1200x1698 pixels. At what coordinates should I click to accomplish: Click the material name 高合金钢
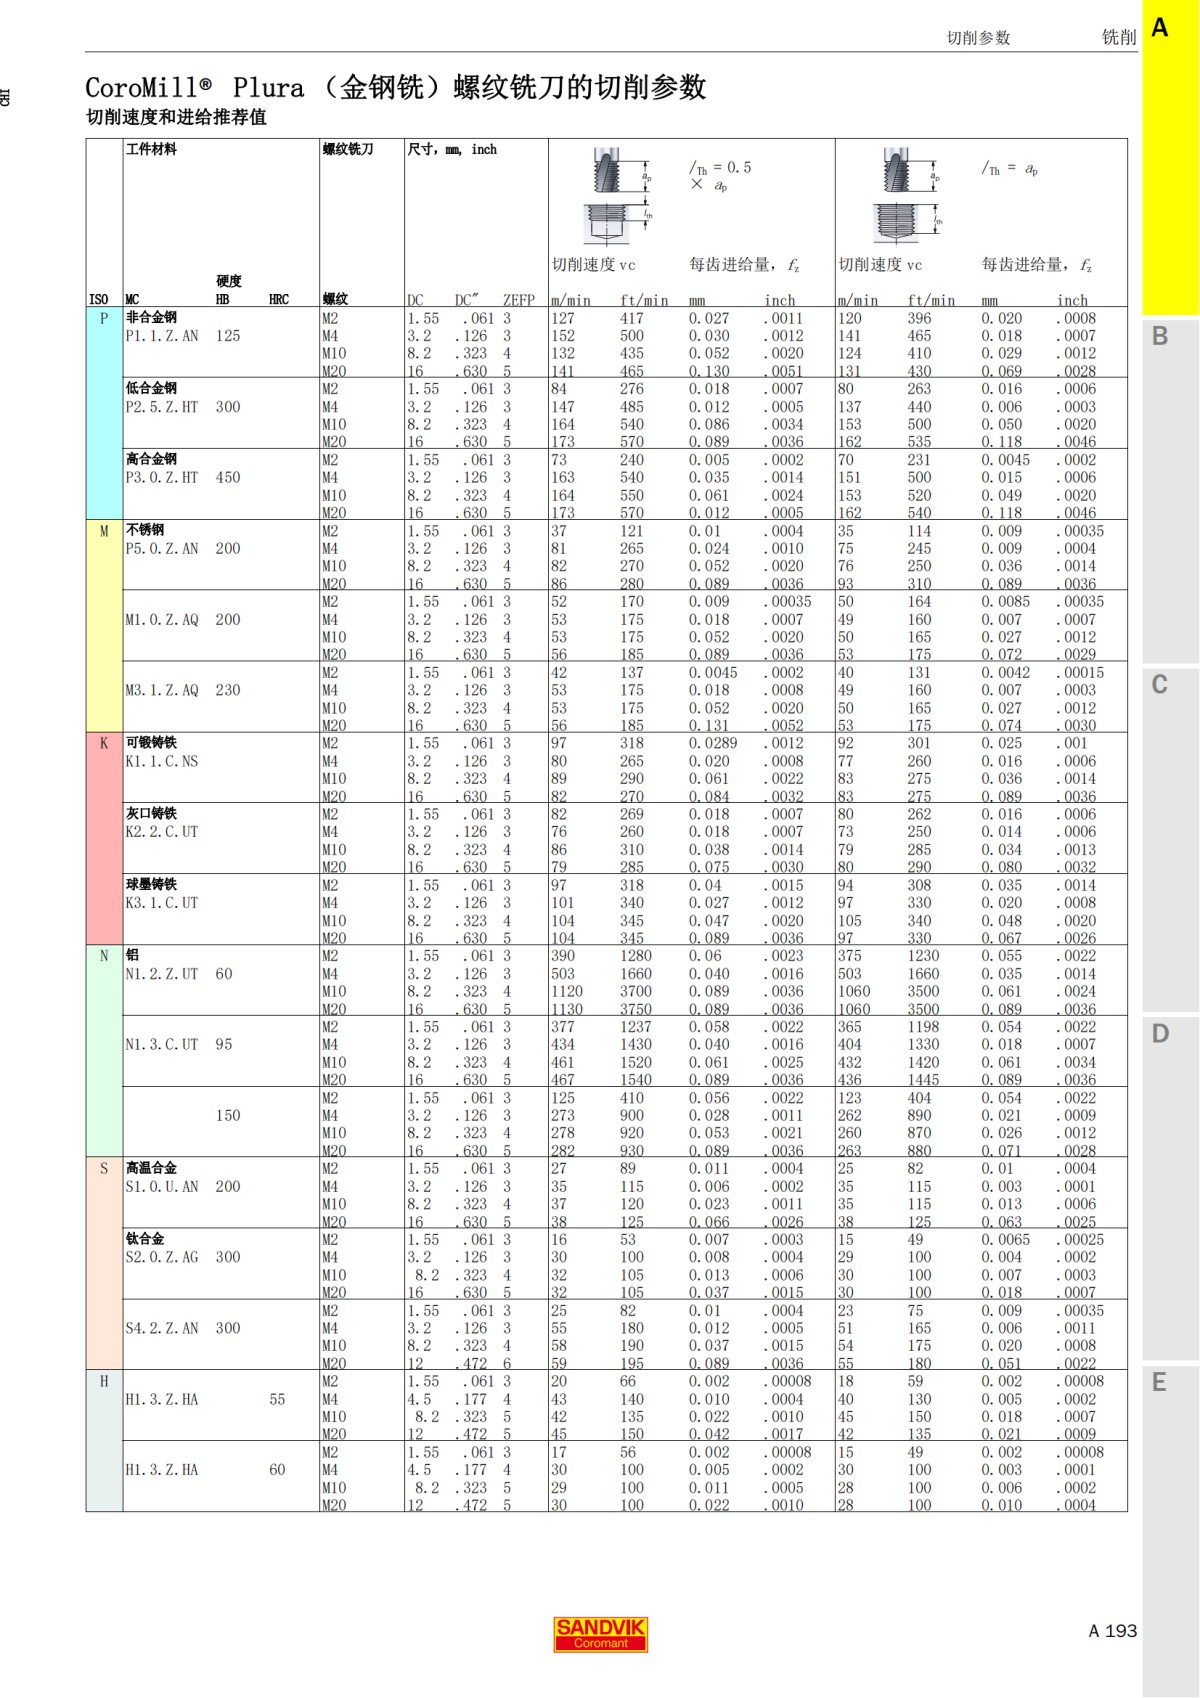pyautogui.click(x=151, y=459)
